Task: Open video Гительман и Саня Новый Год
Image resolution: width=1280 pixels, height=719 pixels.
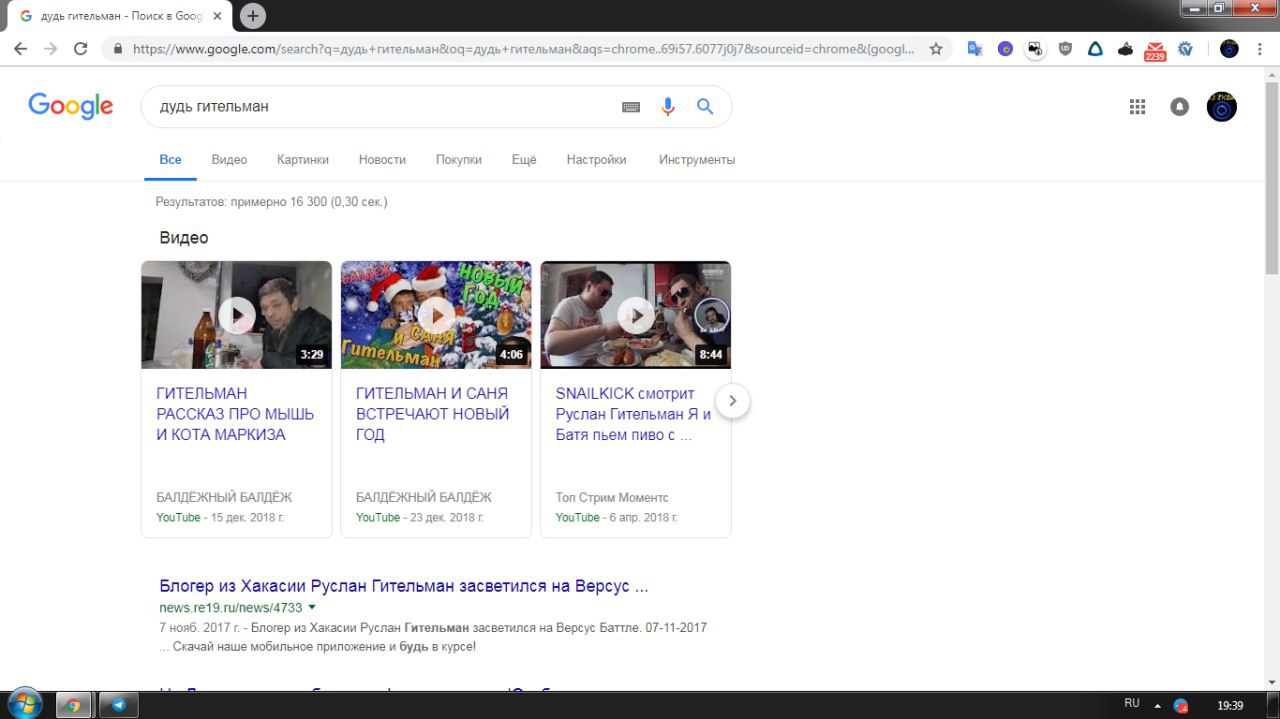Action: click(x=432, y=414)
